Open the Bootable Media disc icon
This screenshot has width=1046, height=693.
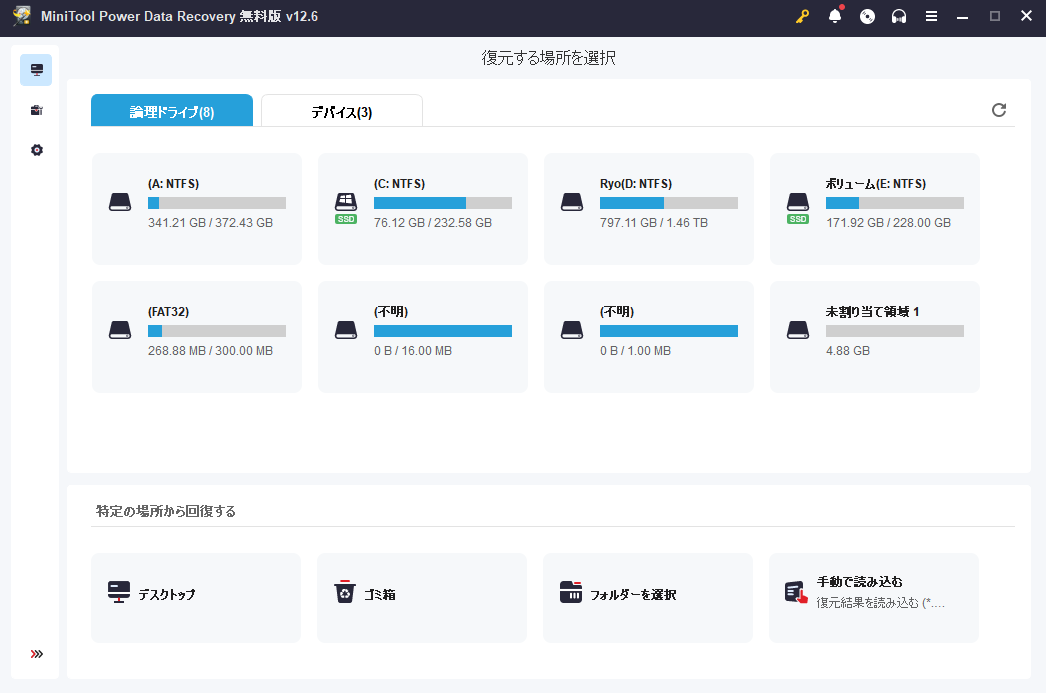pos(867,15)
